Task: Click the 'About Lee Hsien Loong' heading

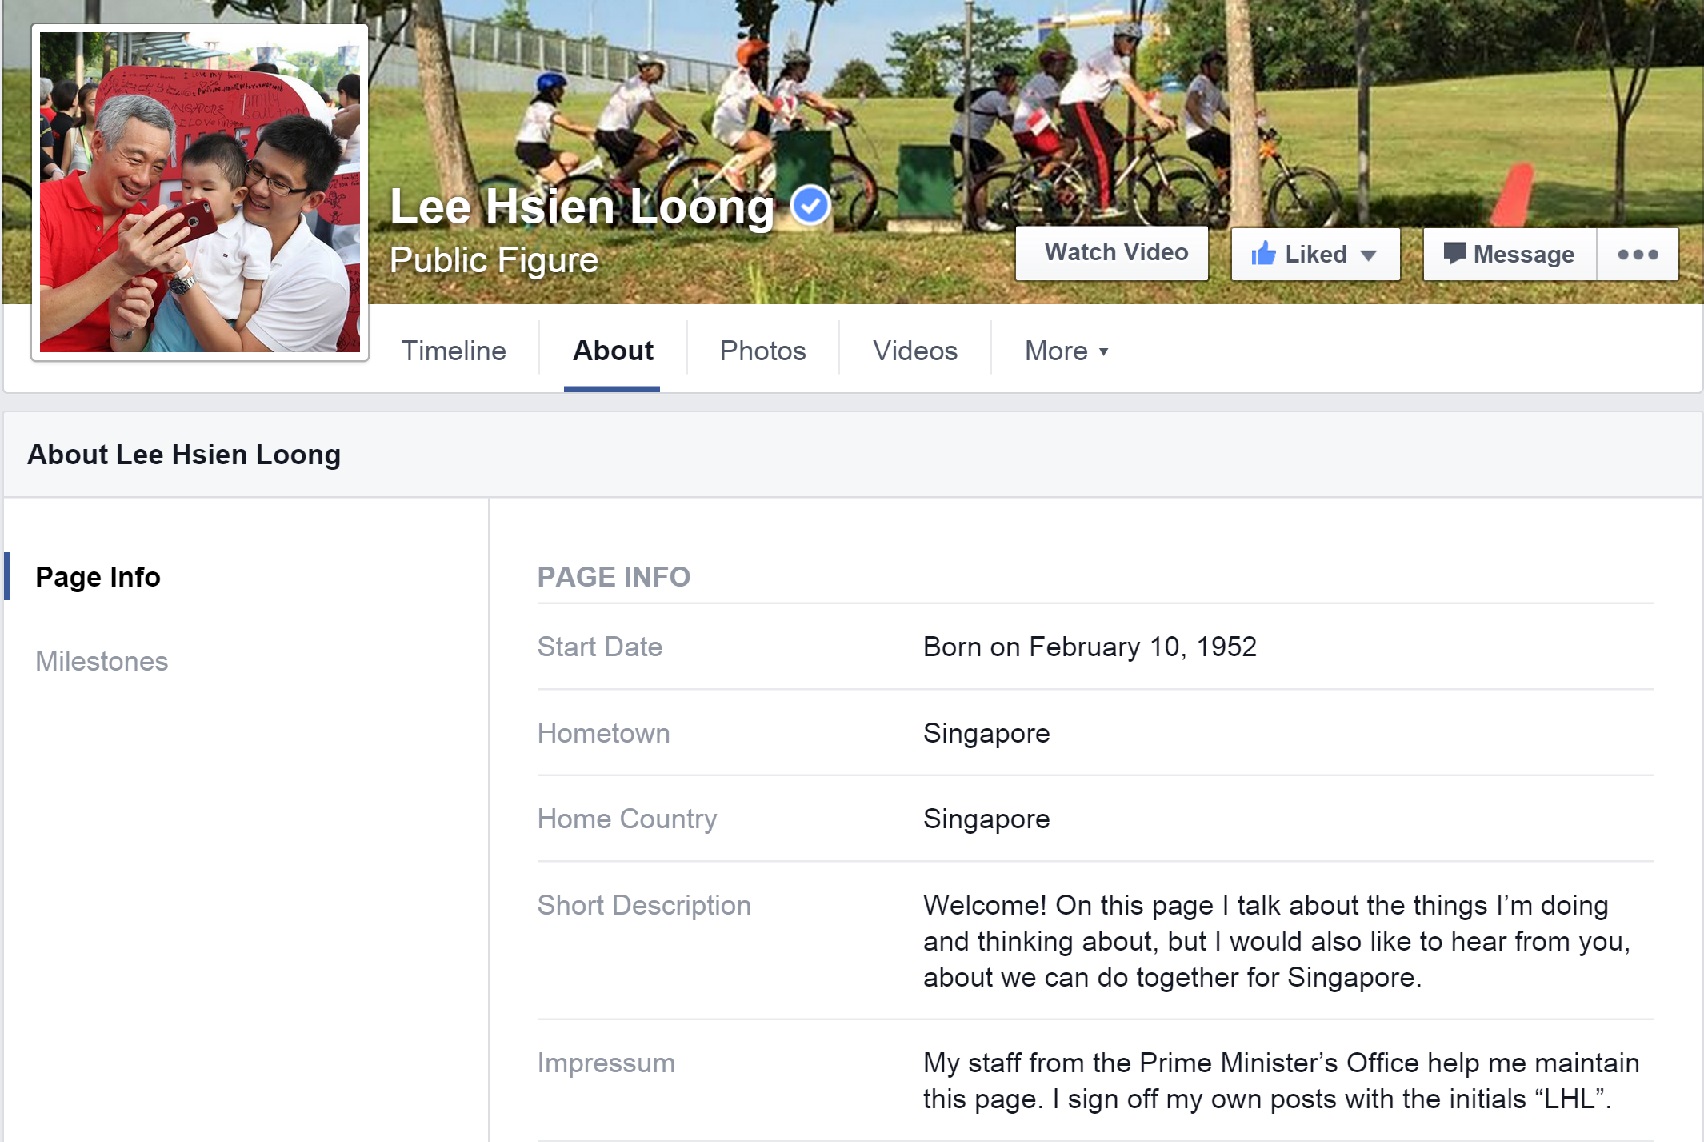Action: [x=184, y=455]
